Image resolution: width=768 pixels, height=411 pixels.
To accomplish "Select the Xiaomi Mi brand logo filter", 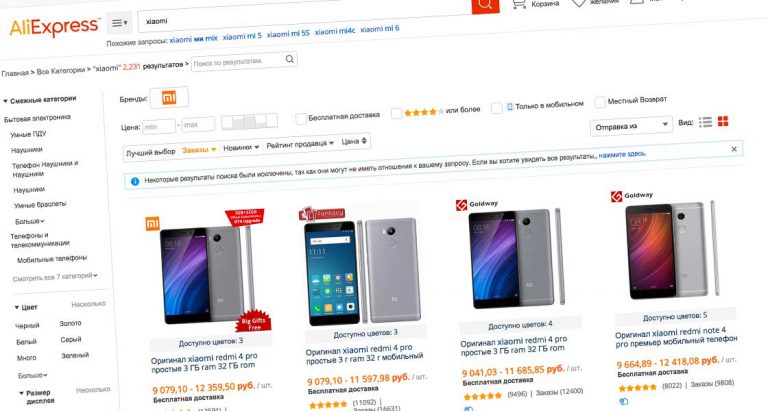I will point(169,97).
